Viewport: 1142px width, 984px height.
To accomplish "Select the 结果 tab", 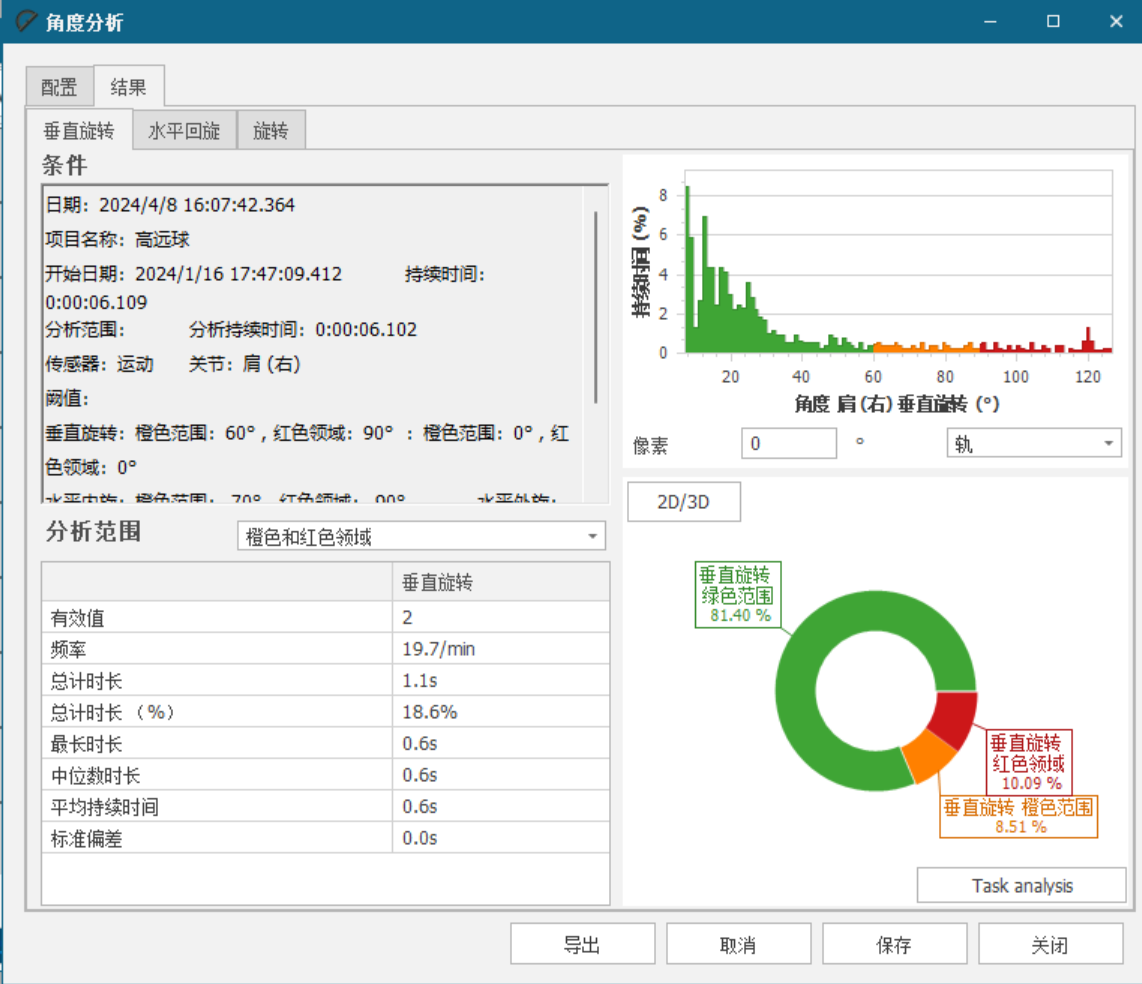I will tap(128, 87).
